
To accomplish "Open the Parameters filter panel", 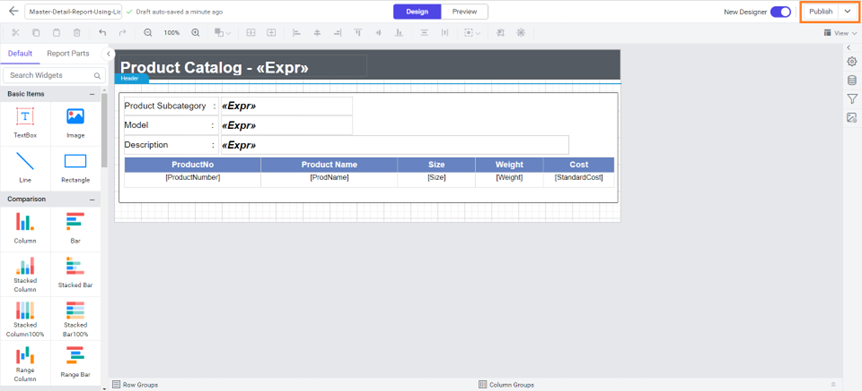I will coord(852,99).
